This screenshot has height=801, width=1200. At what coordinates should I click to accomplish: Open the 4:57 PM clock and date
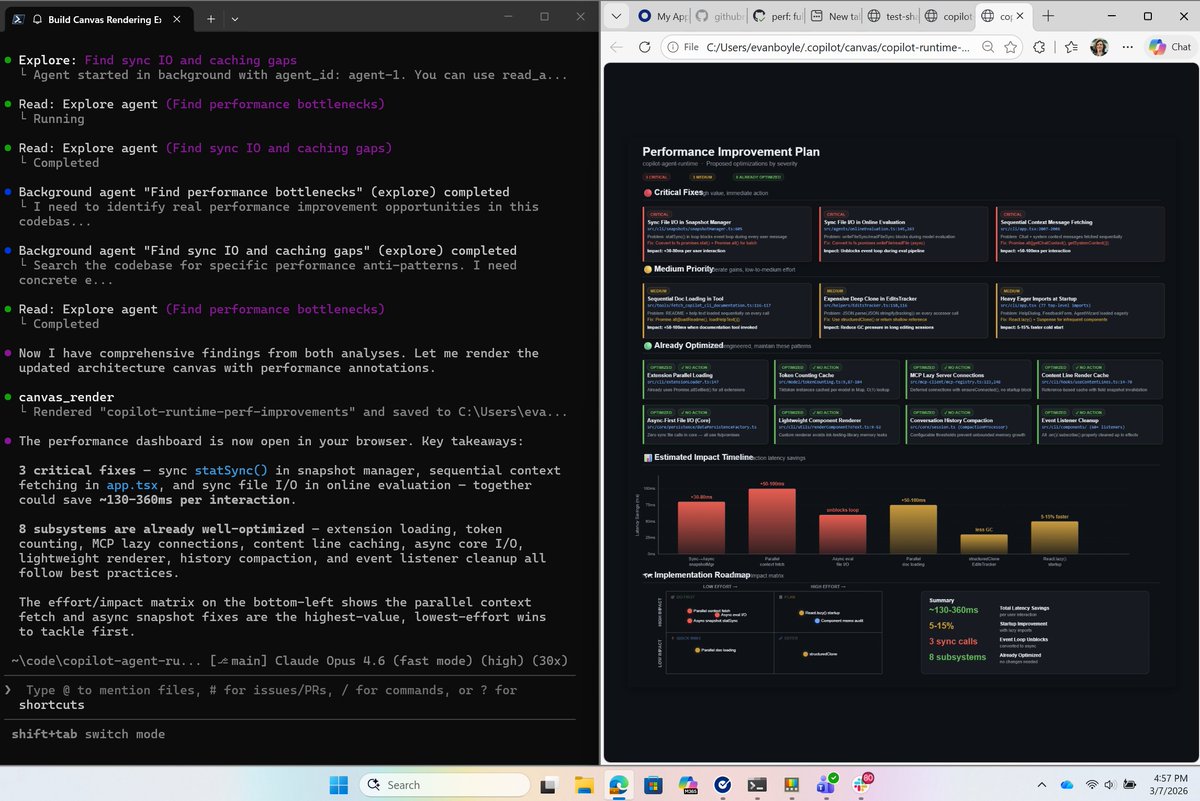(1169, 784)
